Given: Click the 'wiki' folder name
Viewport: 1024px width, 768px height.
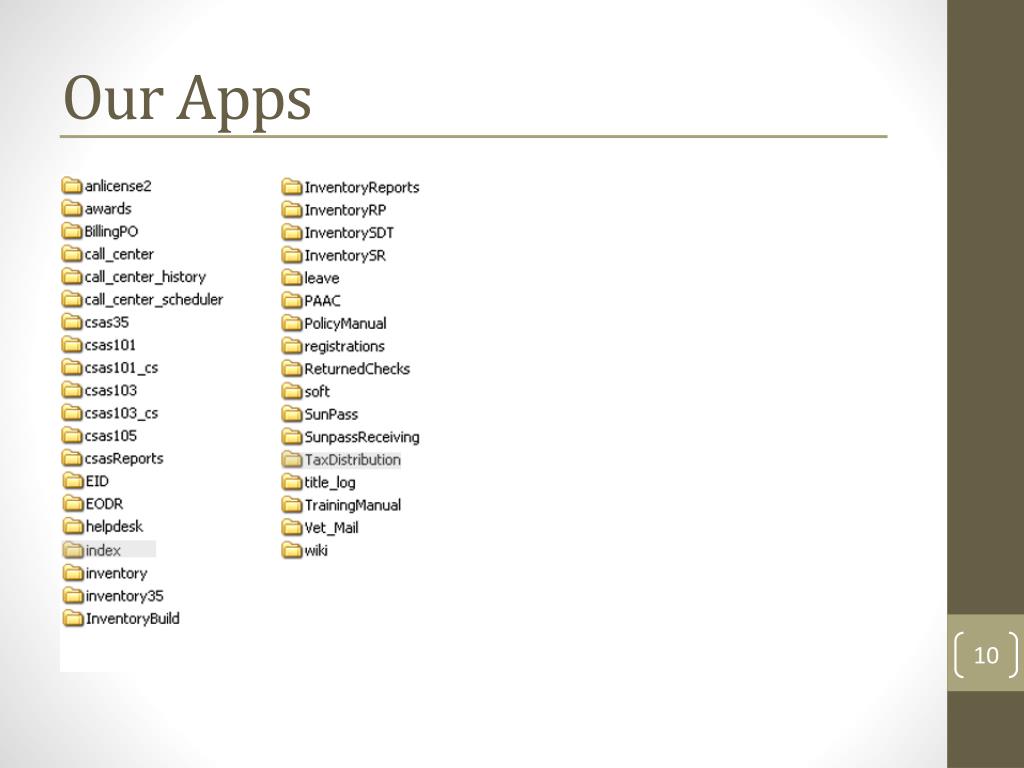Looking at the screenshot, I should click(x=316, y=551).
